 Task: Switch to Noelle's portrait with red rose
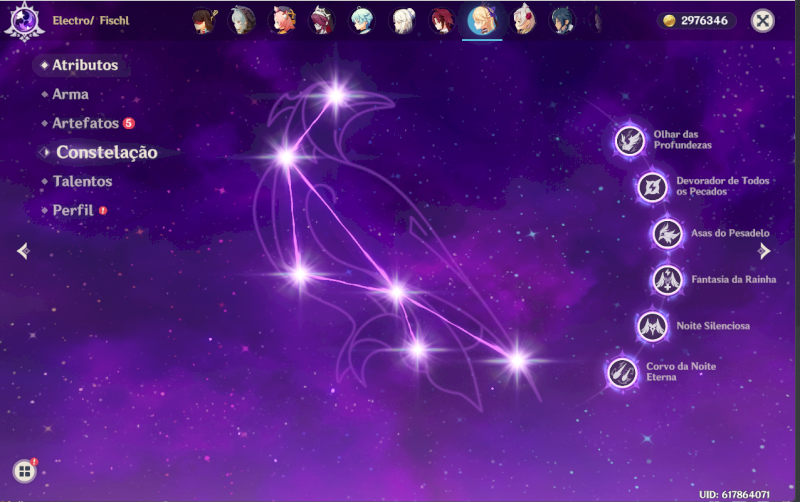(x=523, y=20)
